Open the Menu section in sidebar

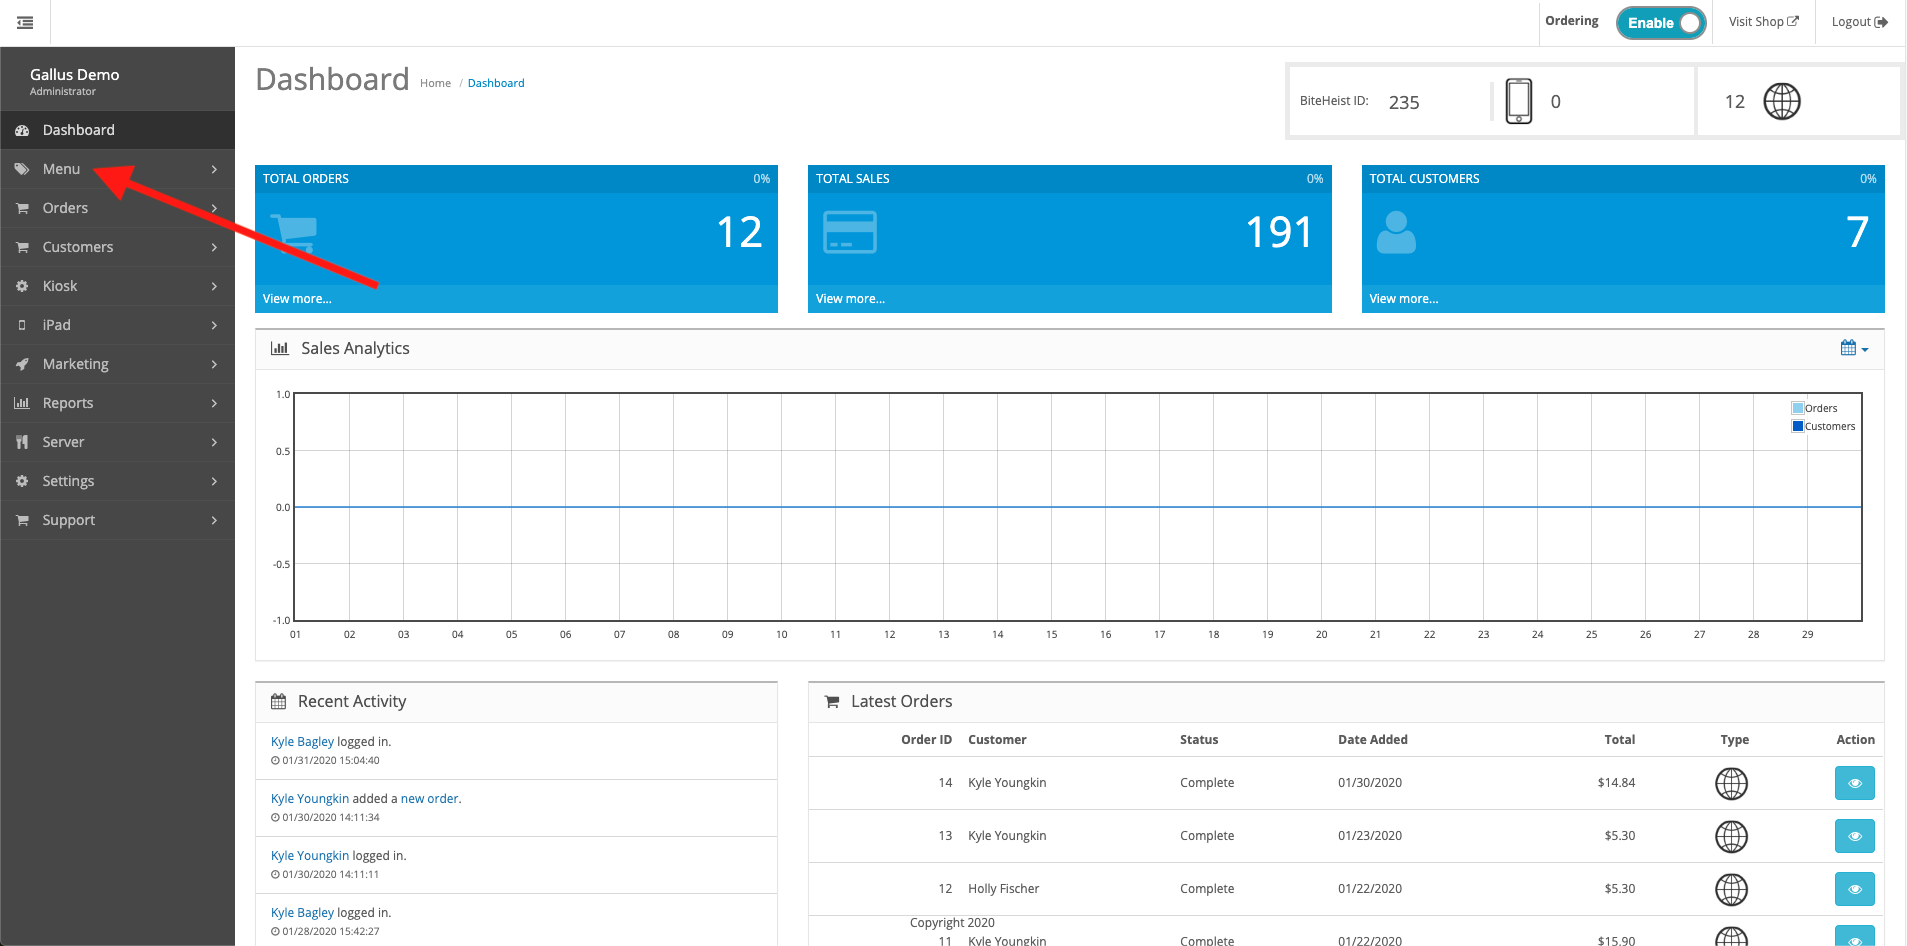coord(117,170)
